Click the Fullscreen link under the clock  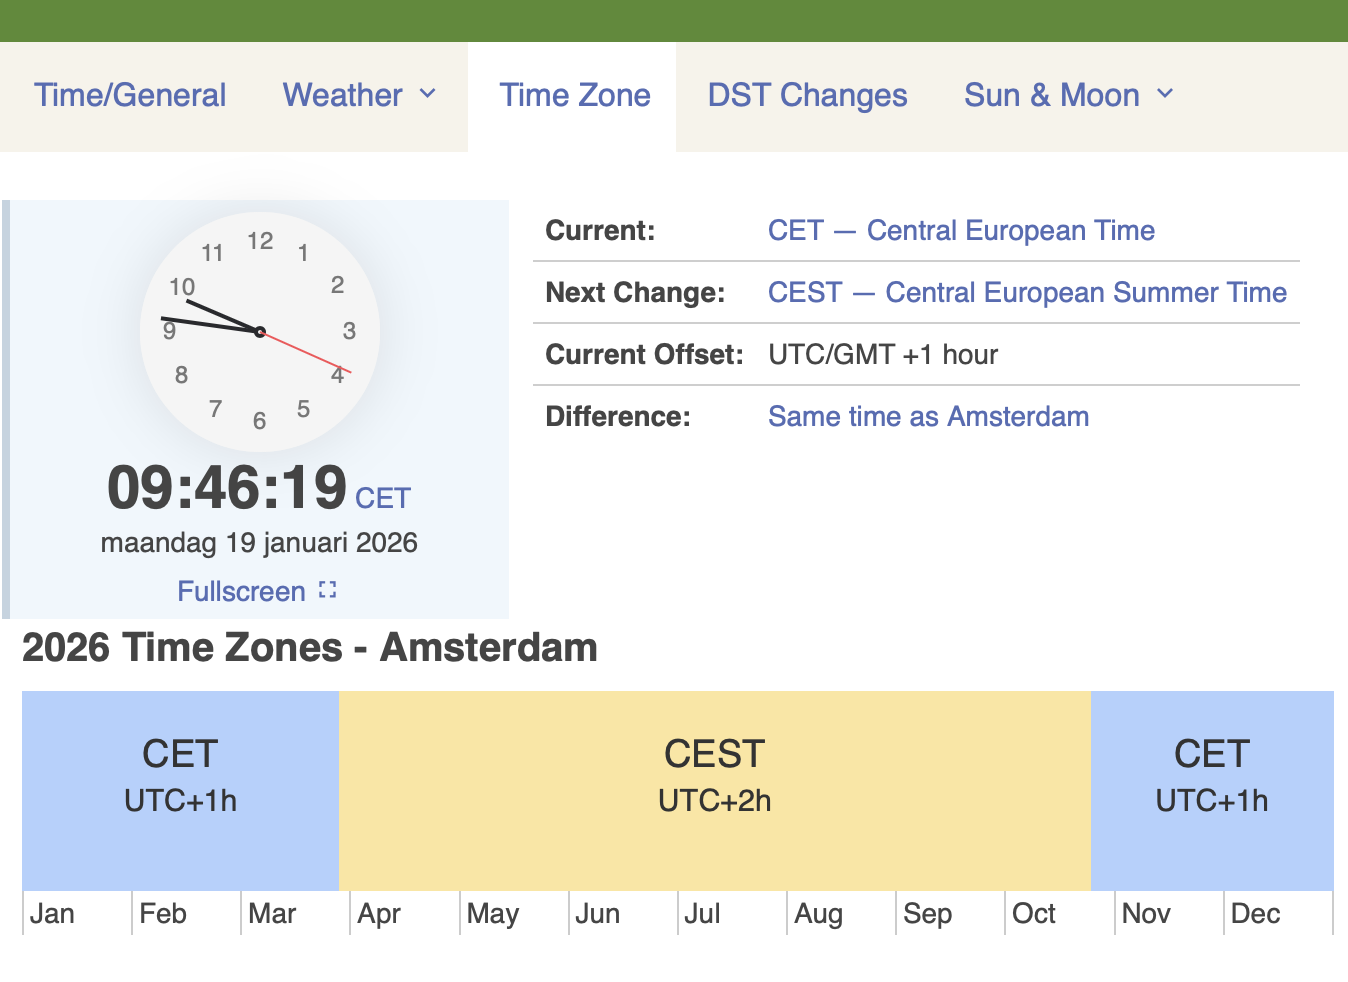pos(242,591)
